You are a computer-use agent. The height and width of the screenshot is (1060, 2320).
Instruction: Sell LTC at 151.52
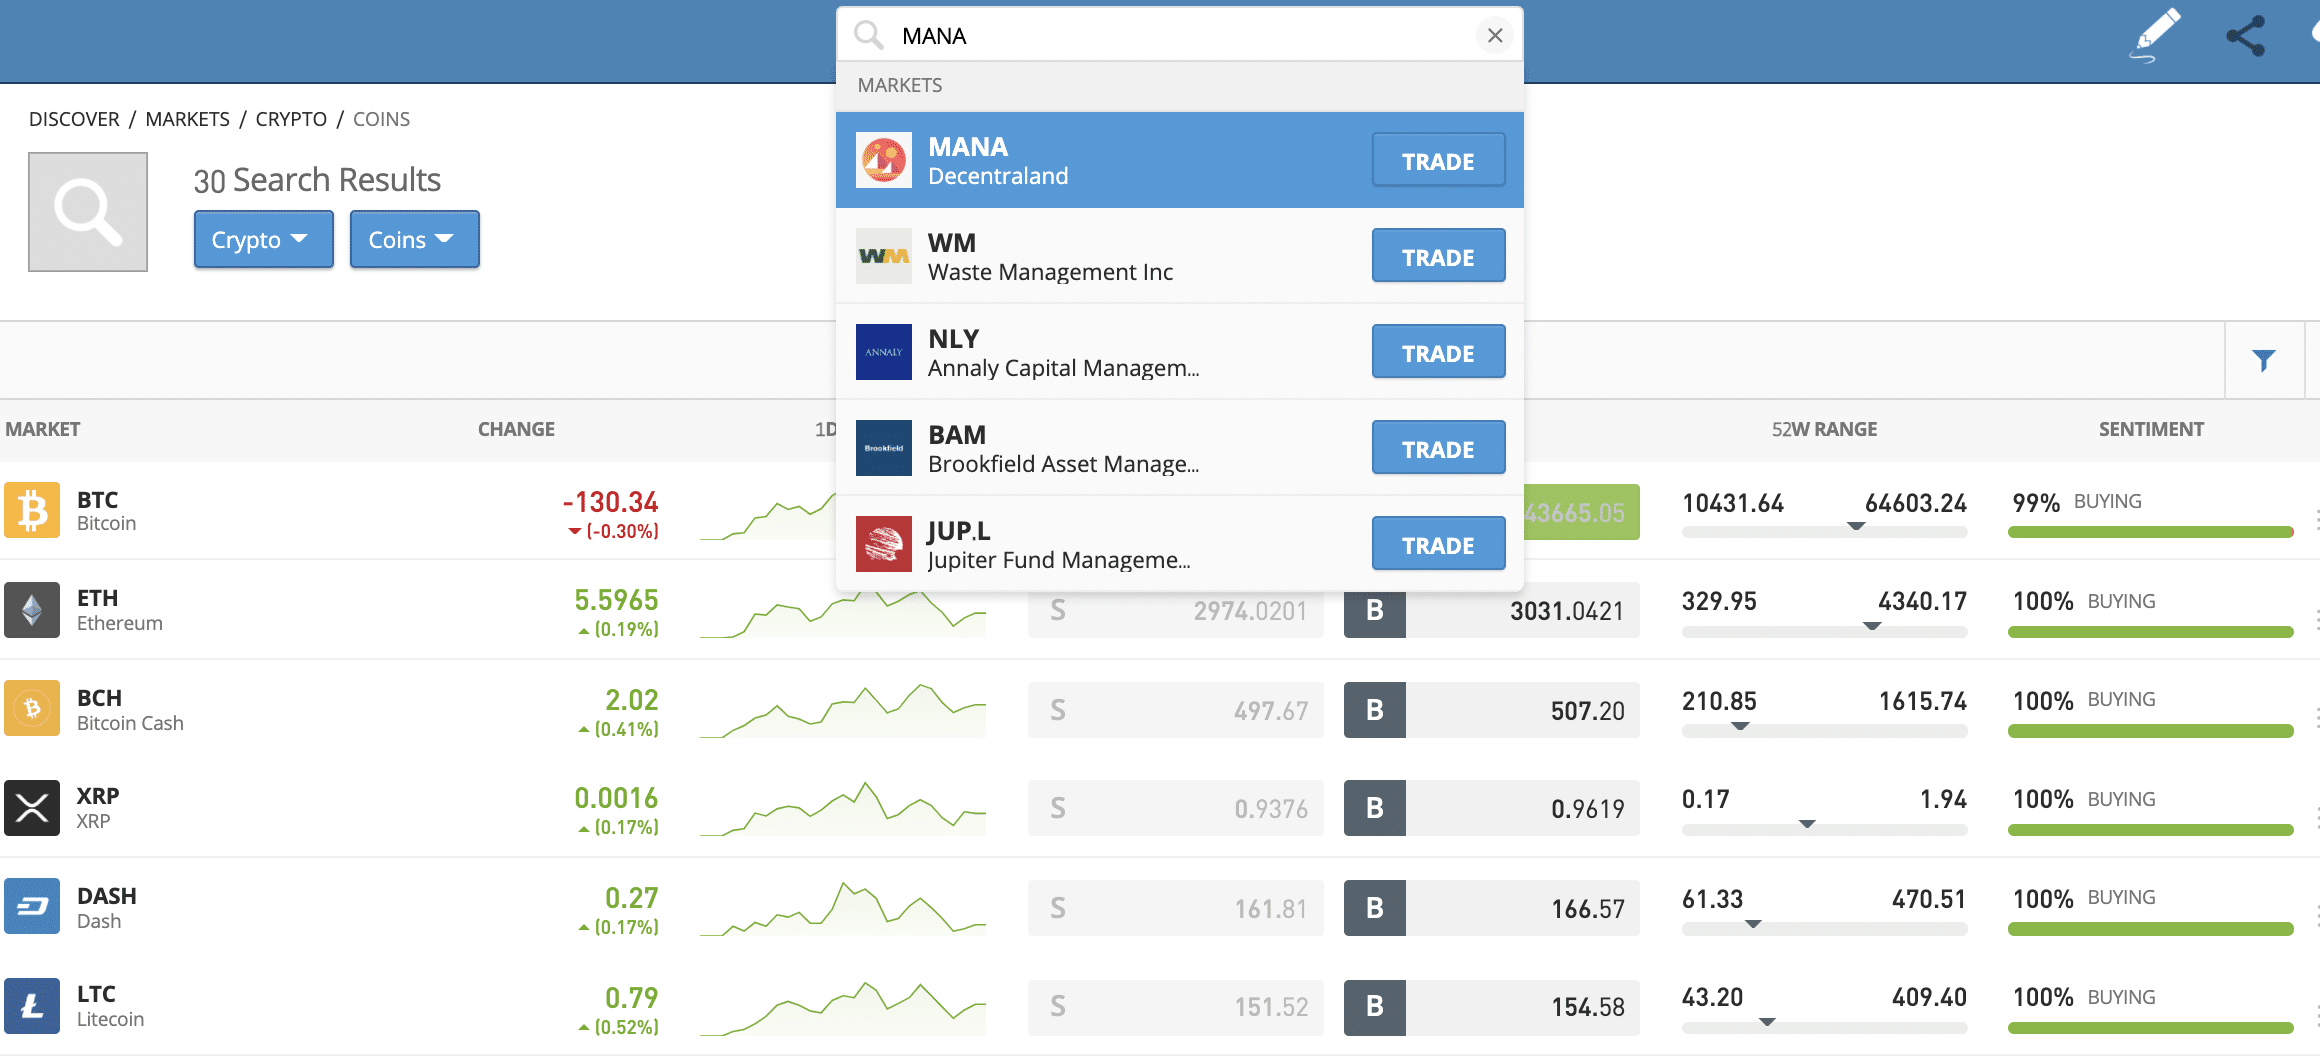point(1176,1007)
